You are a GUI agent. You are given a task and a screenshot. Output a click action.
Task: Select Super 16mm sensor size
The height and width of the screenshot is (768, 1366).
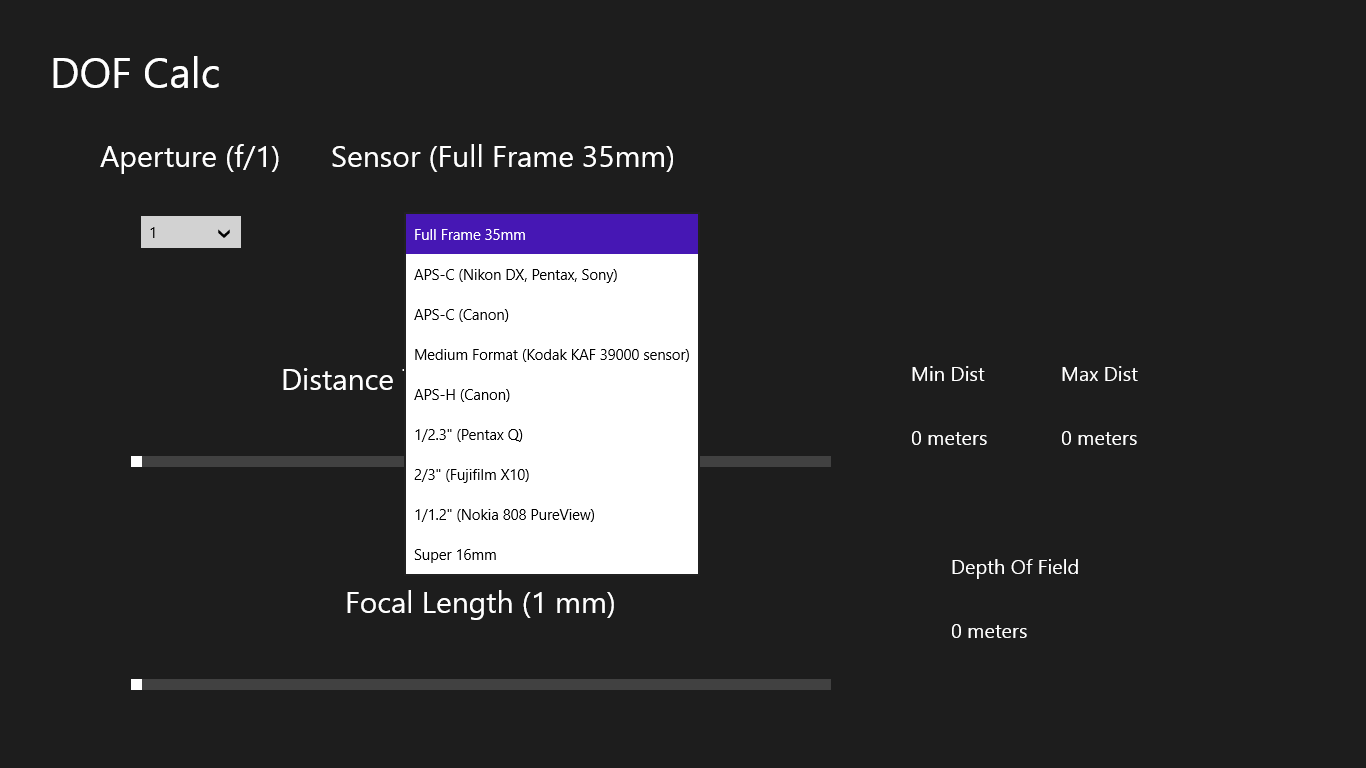pyautogui.click(x=551, y=554)
